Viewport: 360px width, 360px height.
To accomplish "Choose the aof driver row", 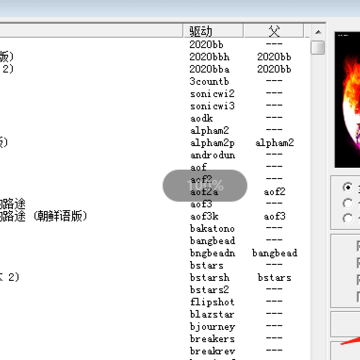I will tap(199, 167).
